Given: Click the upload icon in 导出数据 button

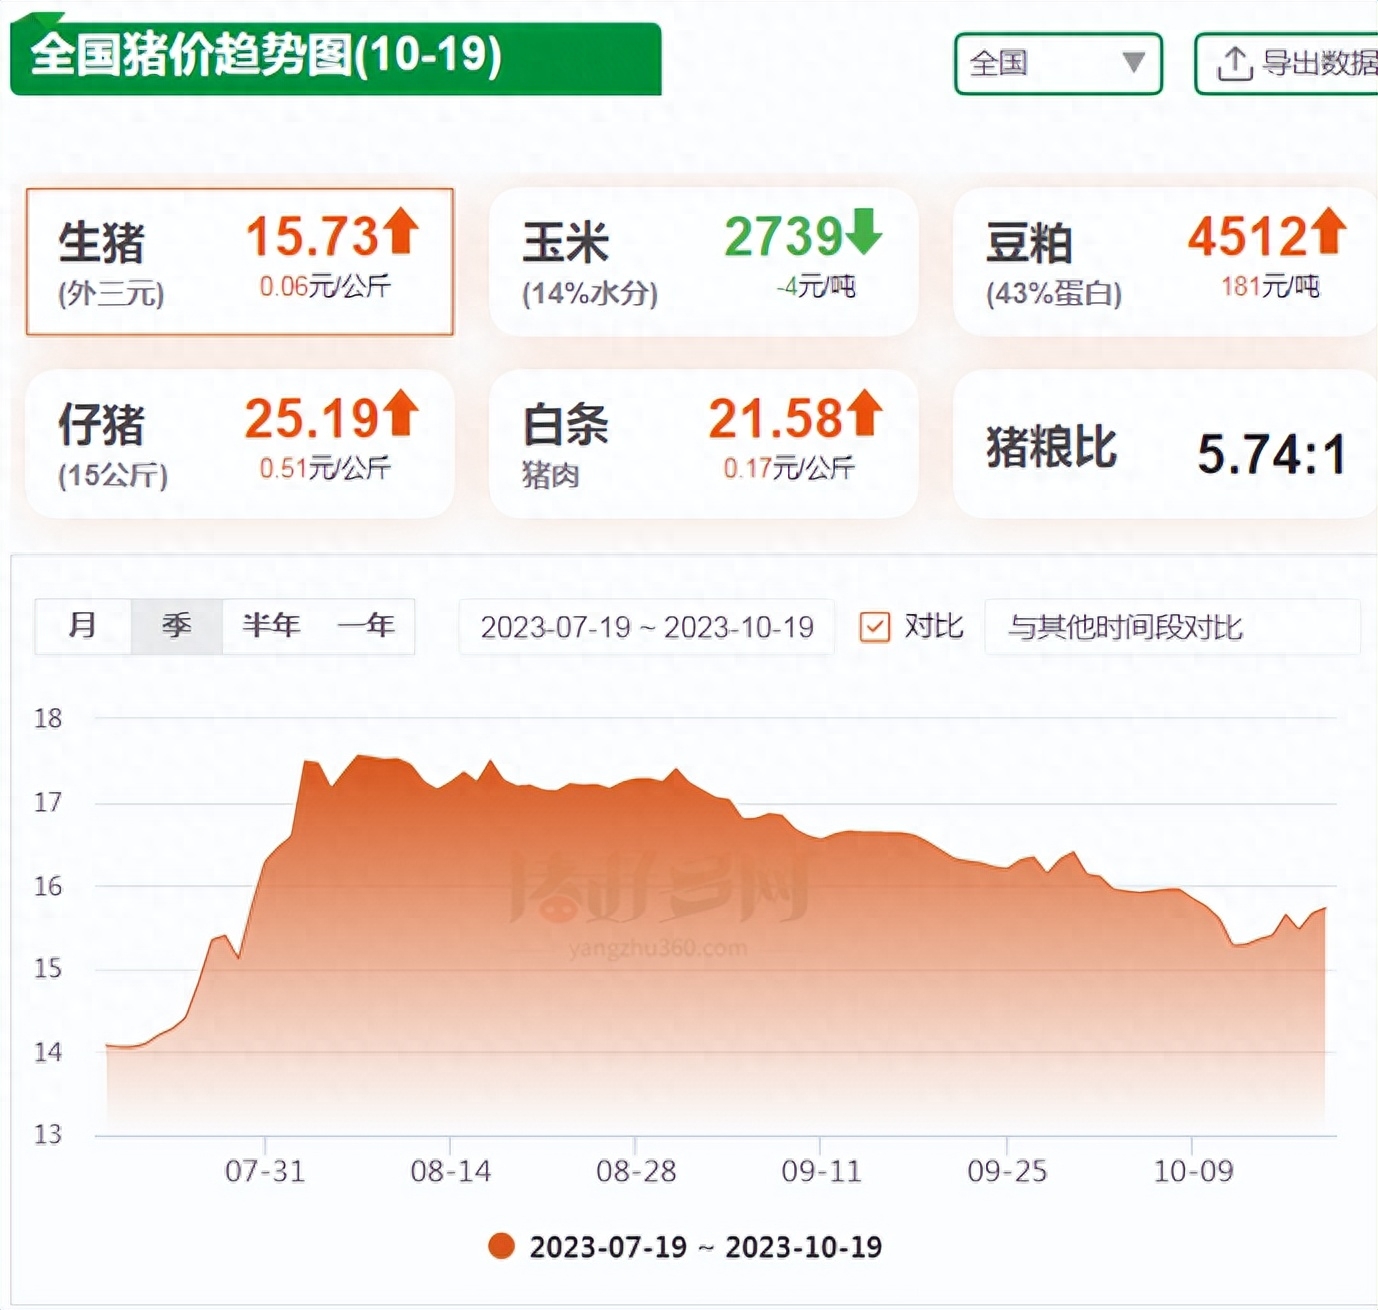Looking at the screenshot, I should 1234,64.
